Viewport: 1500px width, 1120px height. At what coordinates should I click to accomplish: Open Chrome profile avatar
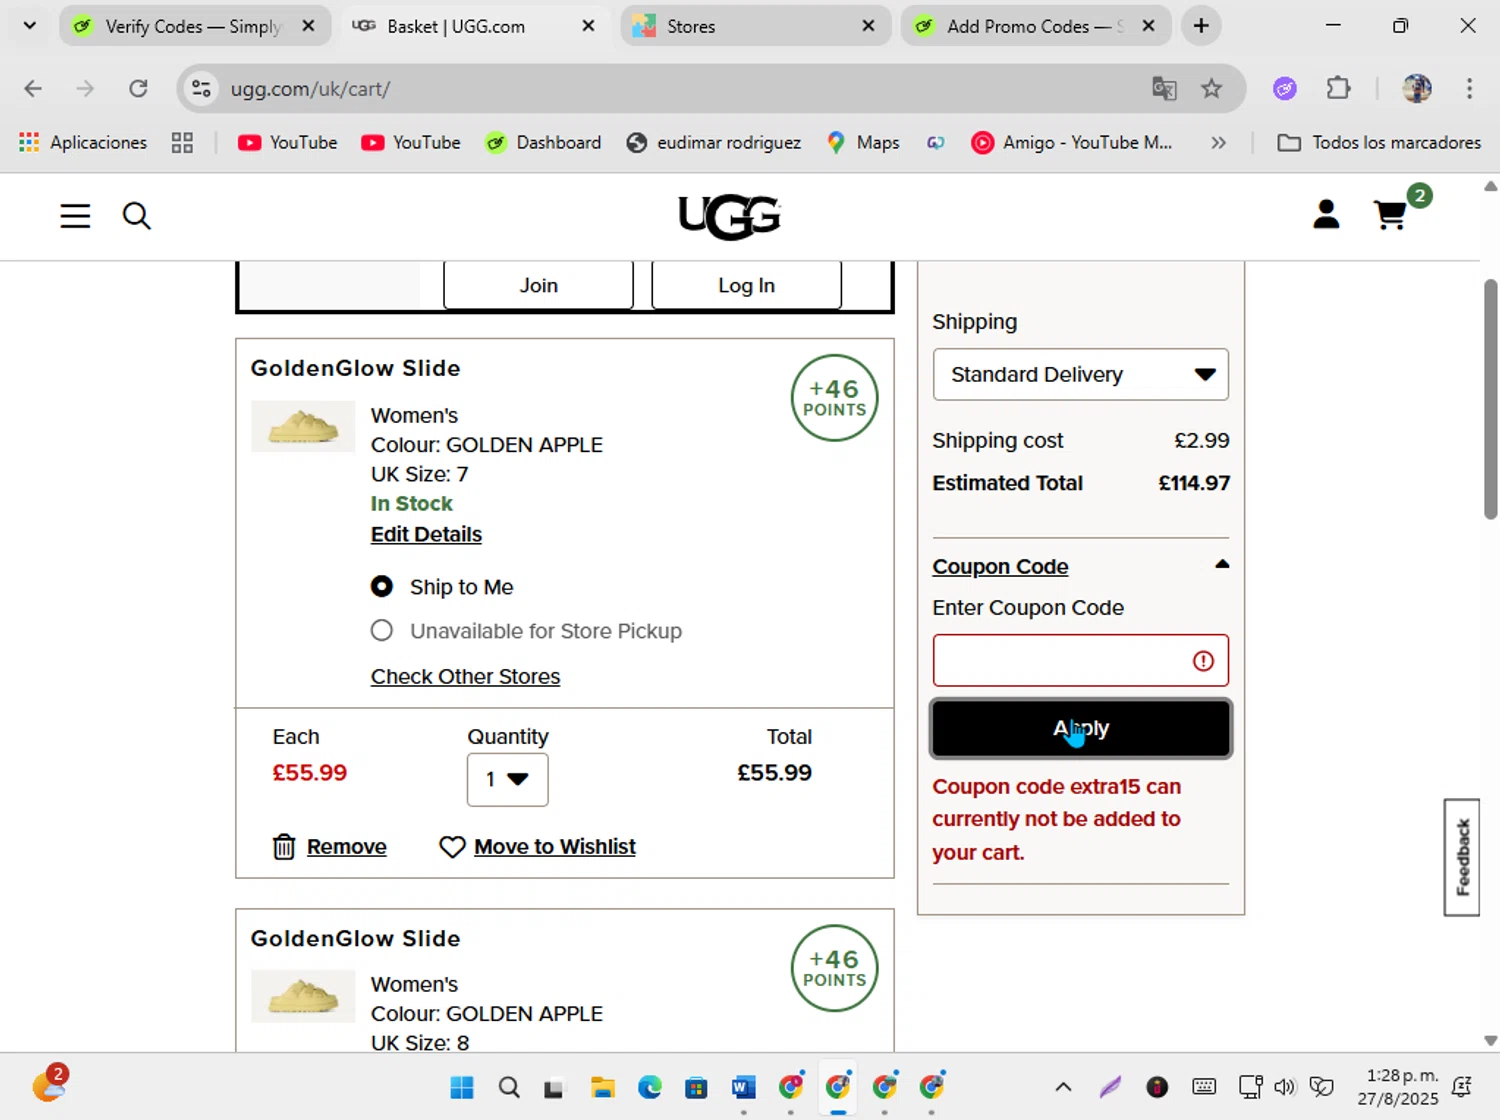[x=1416, y=89]
